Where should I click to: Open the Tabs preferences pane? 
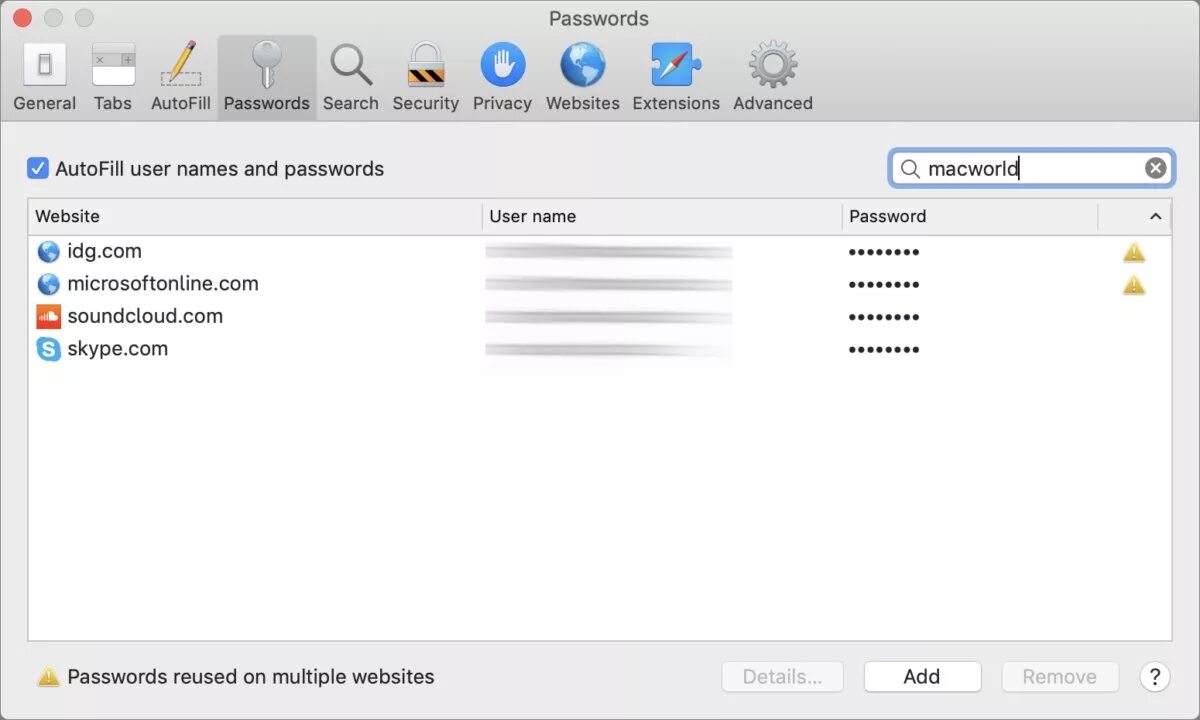point(113,78)
